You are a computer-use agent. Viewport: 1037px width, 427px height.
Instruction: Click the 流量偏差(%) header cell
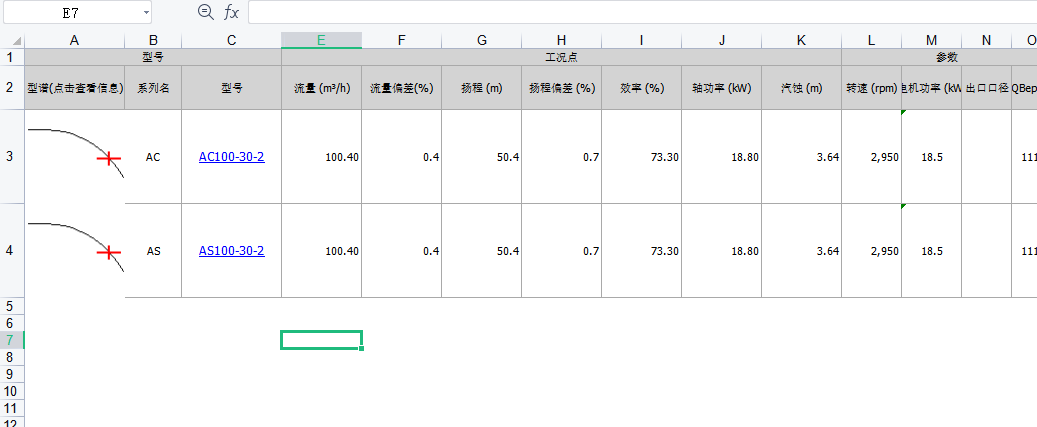click(x=401, y=87)
